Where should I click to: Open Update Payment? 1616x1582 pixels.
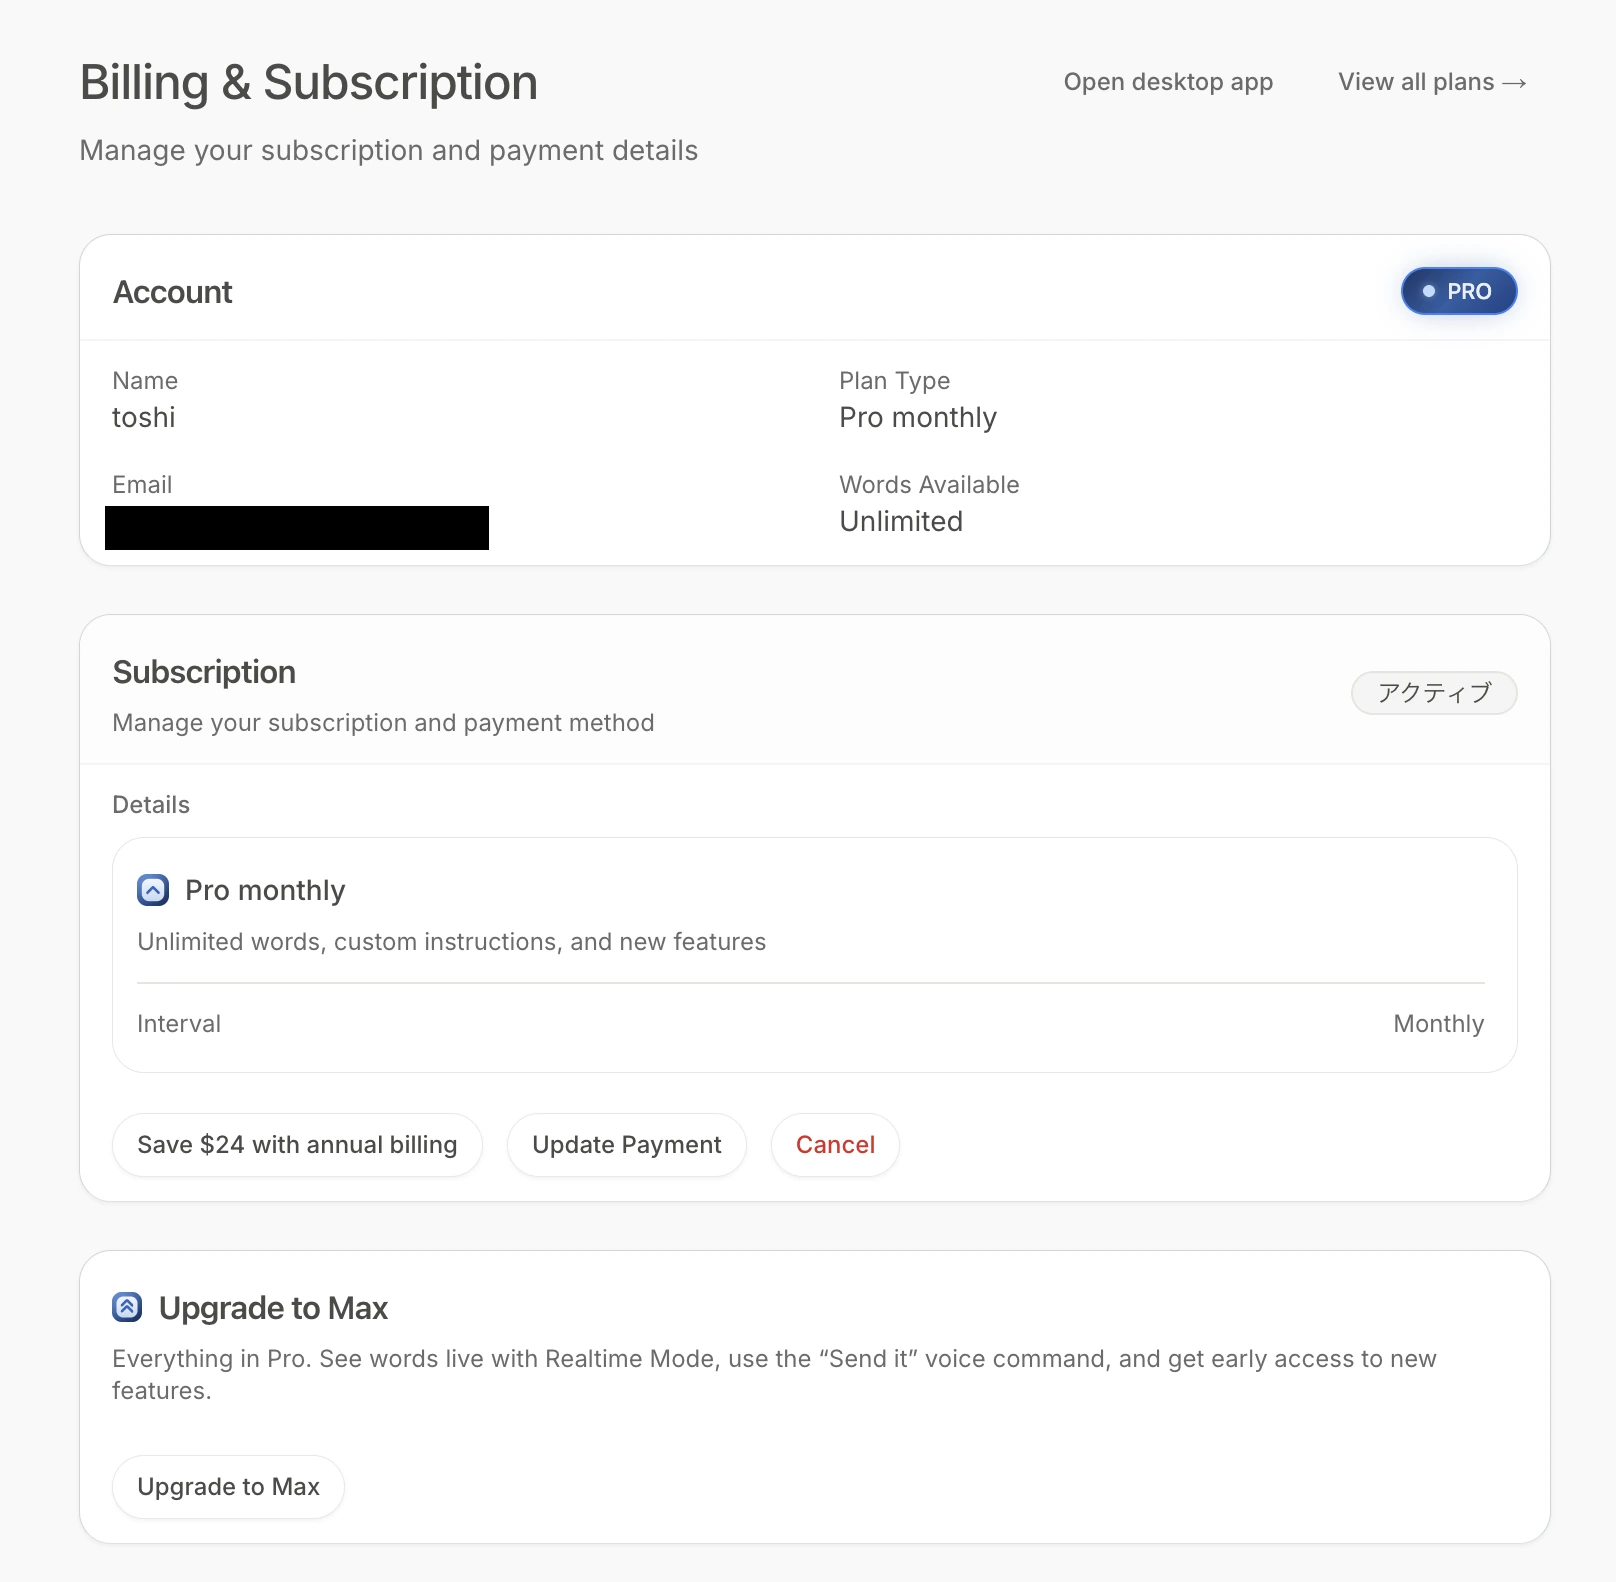[x=627, y=1145]
